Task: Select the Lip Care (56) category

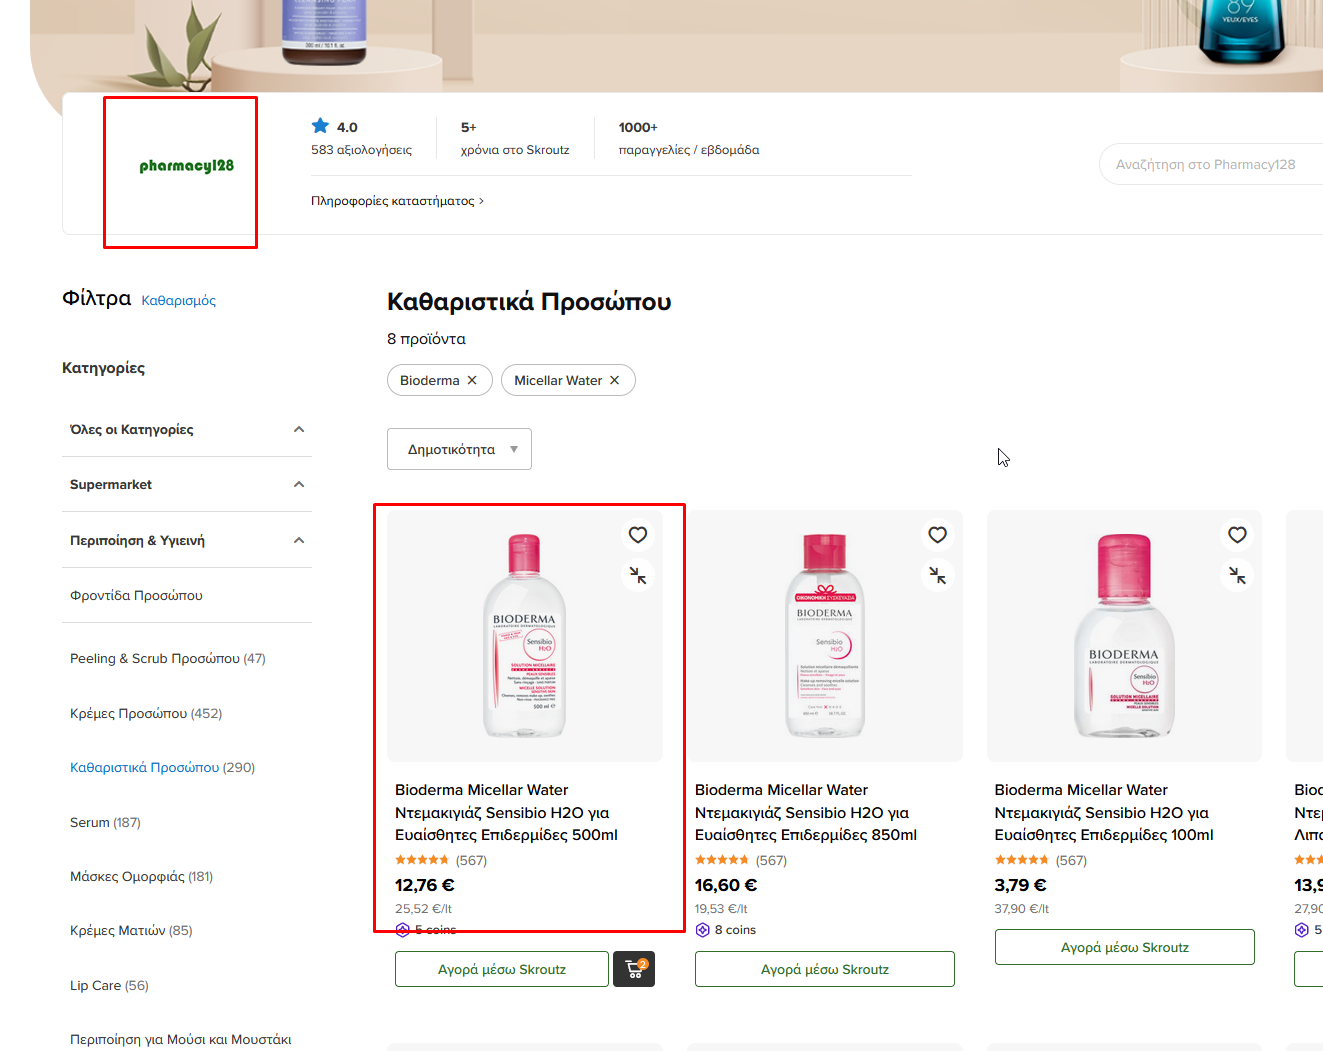Action: pos(109,985)
